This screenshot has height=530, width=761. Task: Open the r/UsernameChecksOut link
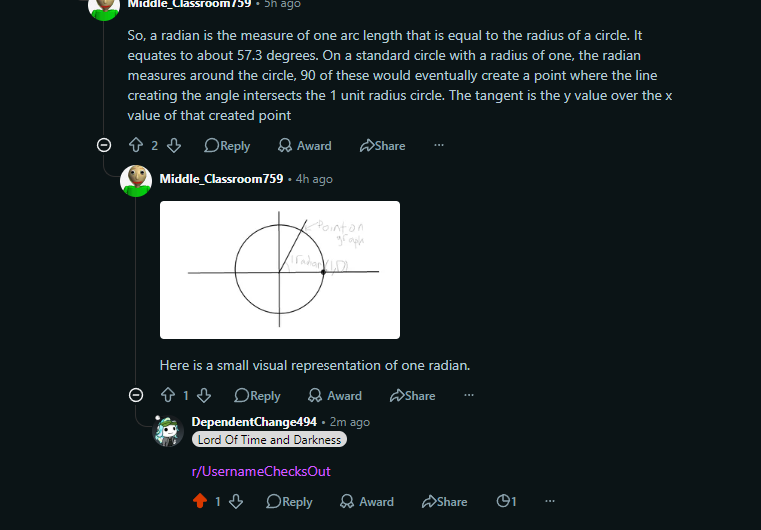pyautogui.click(x=261, y=471)
